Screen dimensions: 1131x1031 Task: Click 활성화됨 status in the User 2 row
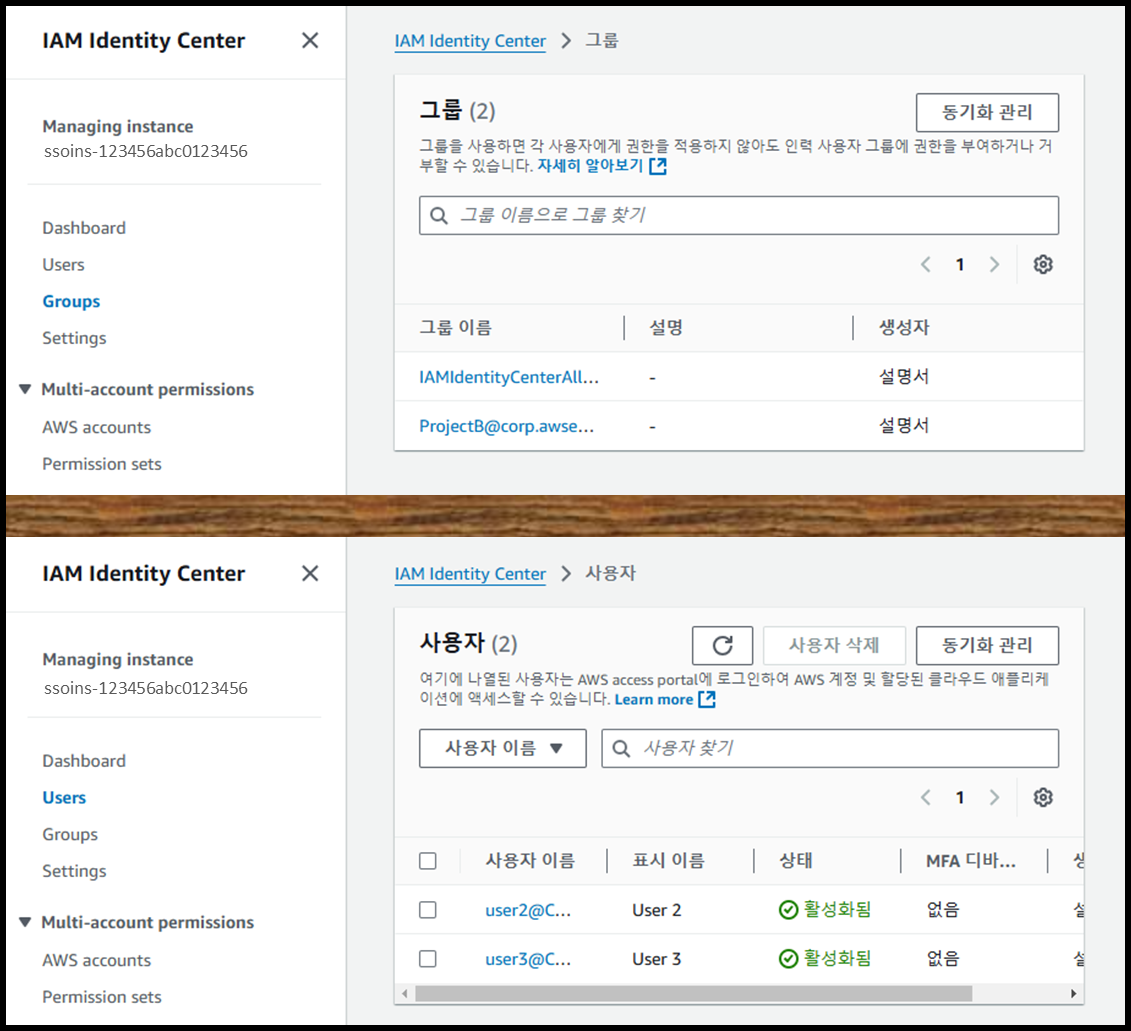(x=825, y=910)
